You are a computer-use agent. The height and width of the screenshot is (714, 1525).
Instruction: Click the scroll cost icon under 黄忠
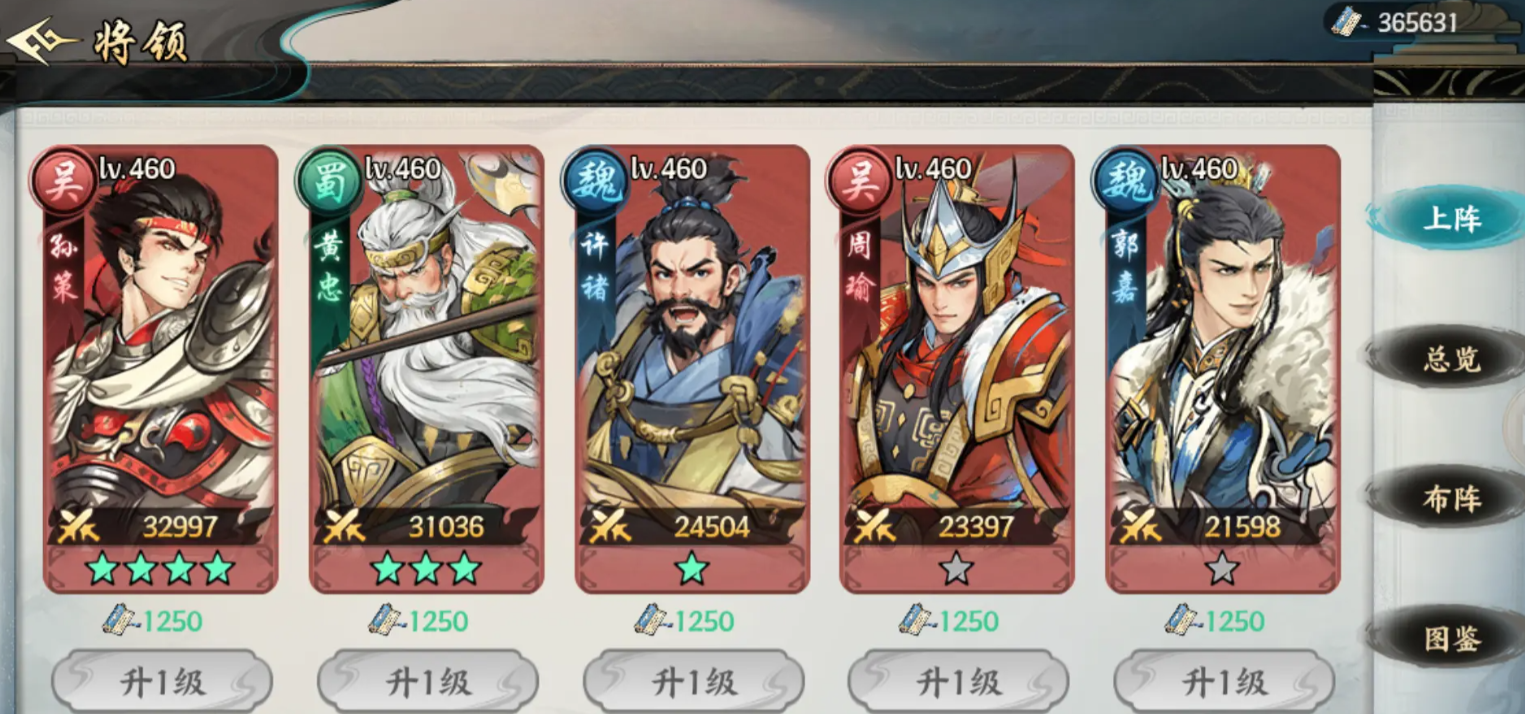[385, 620]
